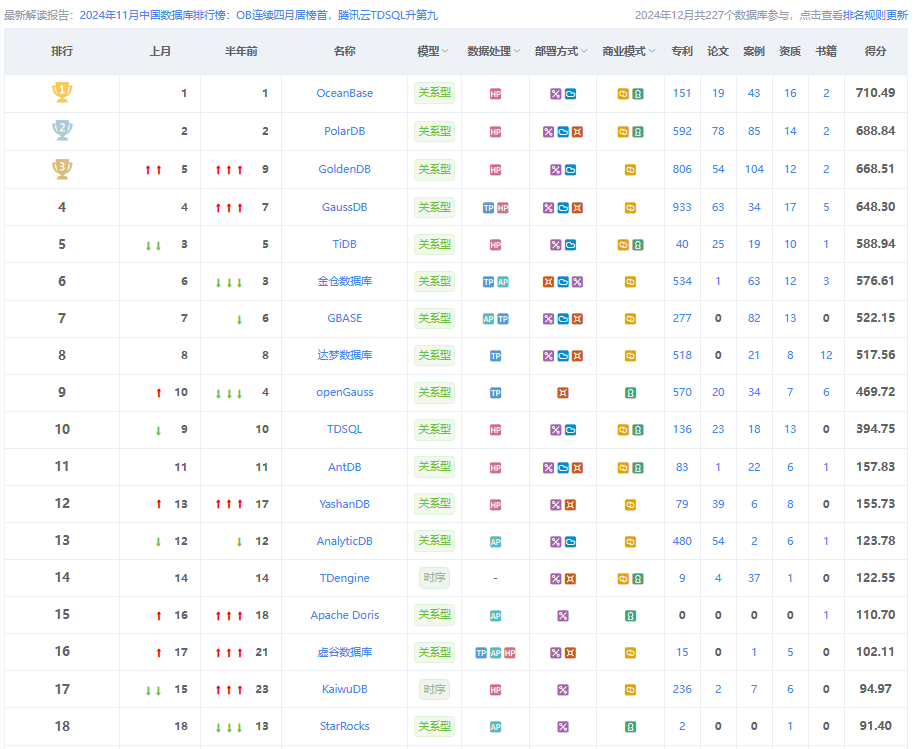Click the commercial mode icon in KaiwuDB row

630,690
